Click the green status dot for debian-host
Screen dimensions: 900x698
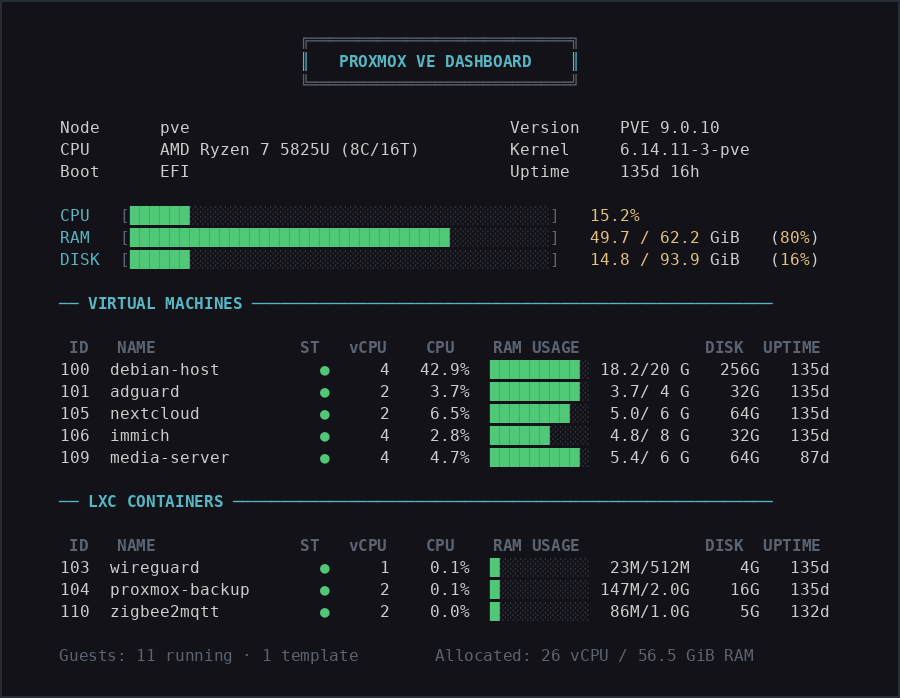(324, 369)
